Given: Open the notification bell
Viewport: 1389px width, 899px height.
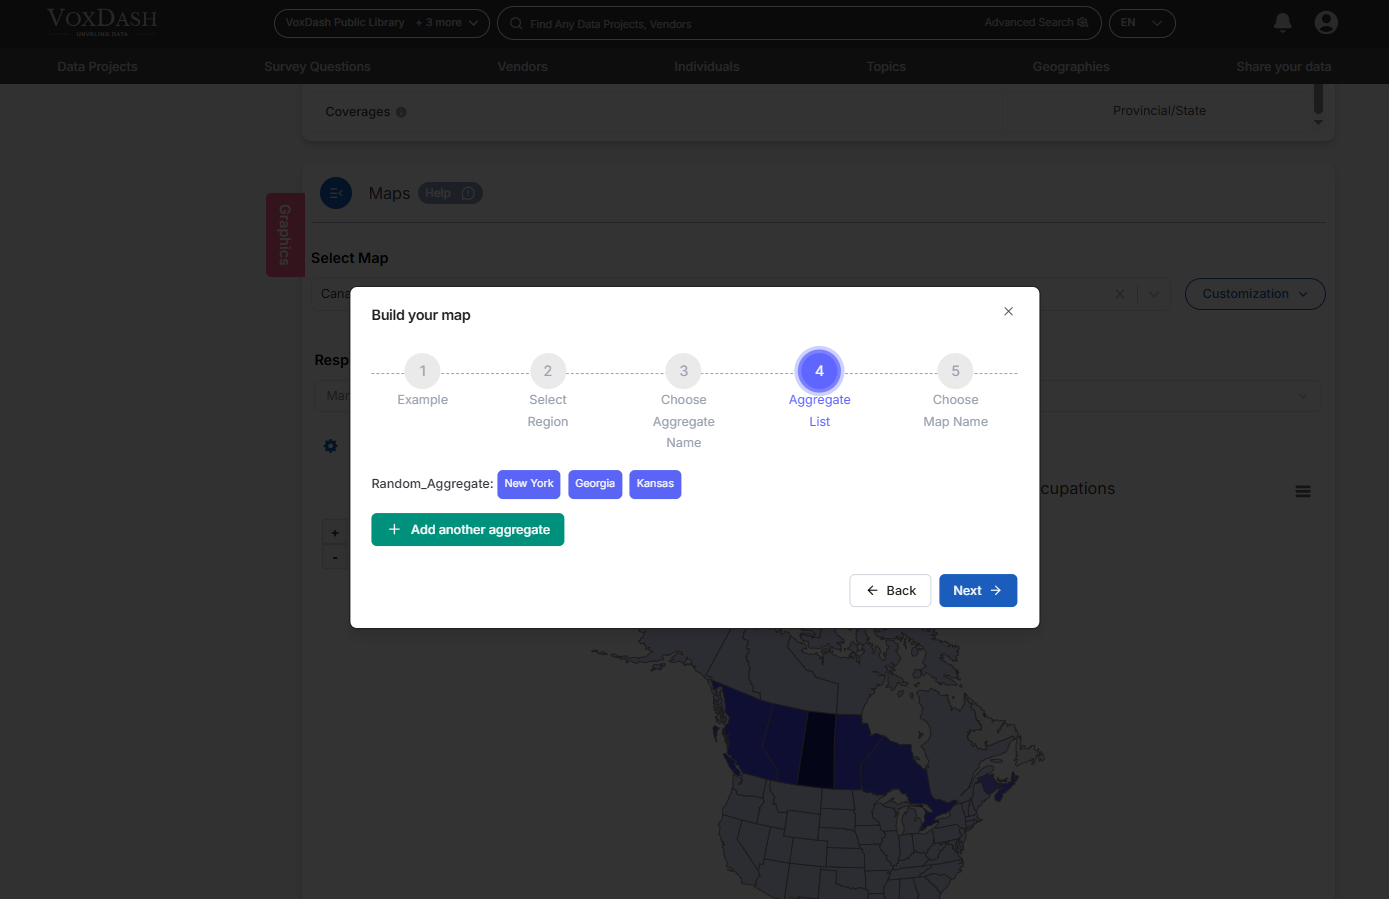Looking at the screenshot, I should [1282, 23].
